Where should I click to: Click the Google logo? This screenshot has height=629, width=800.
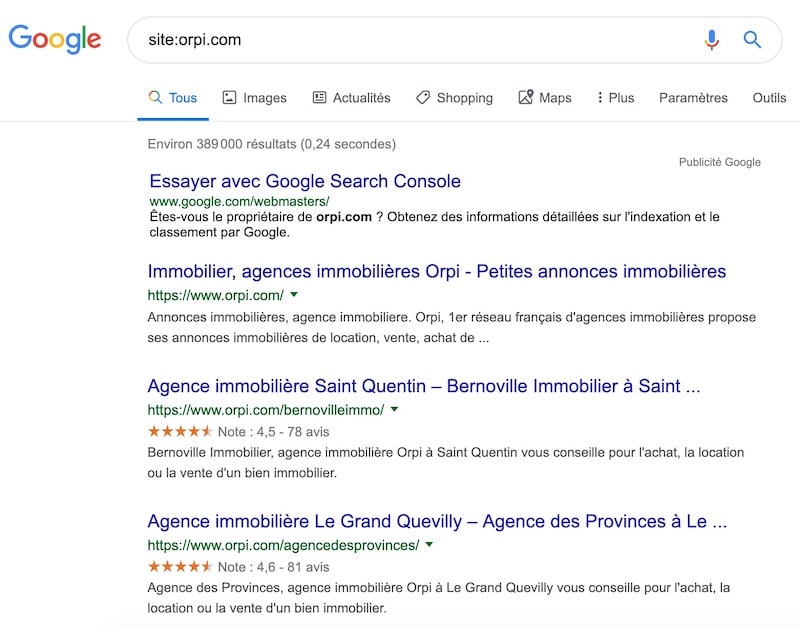(55, 39)
